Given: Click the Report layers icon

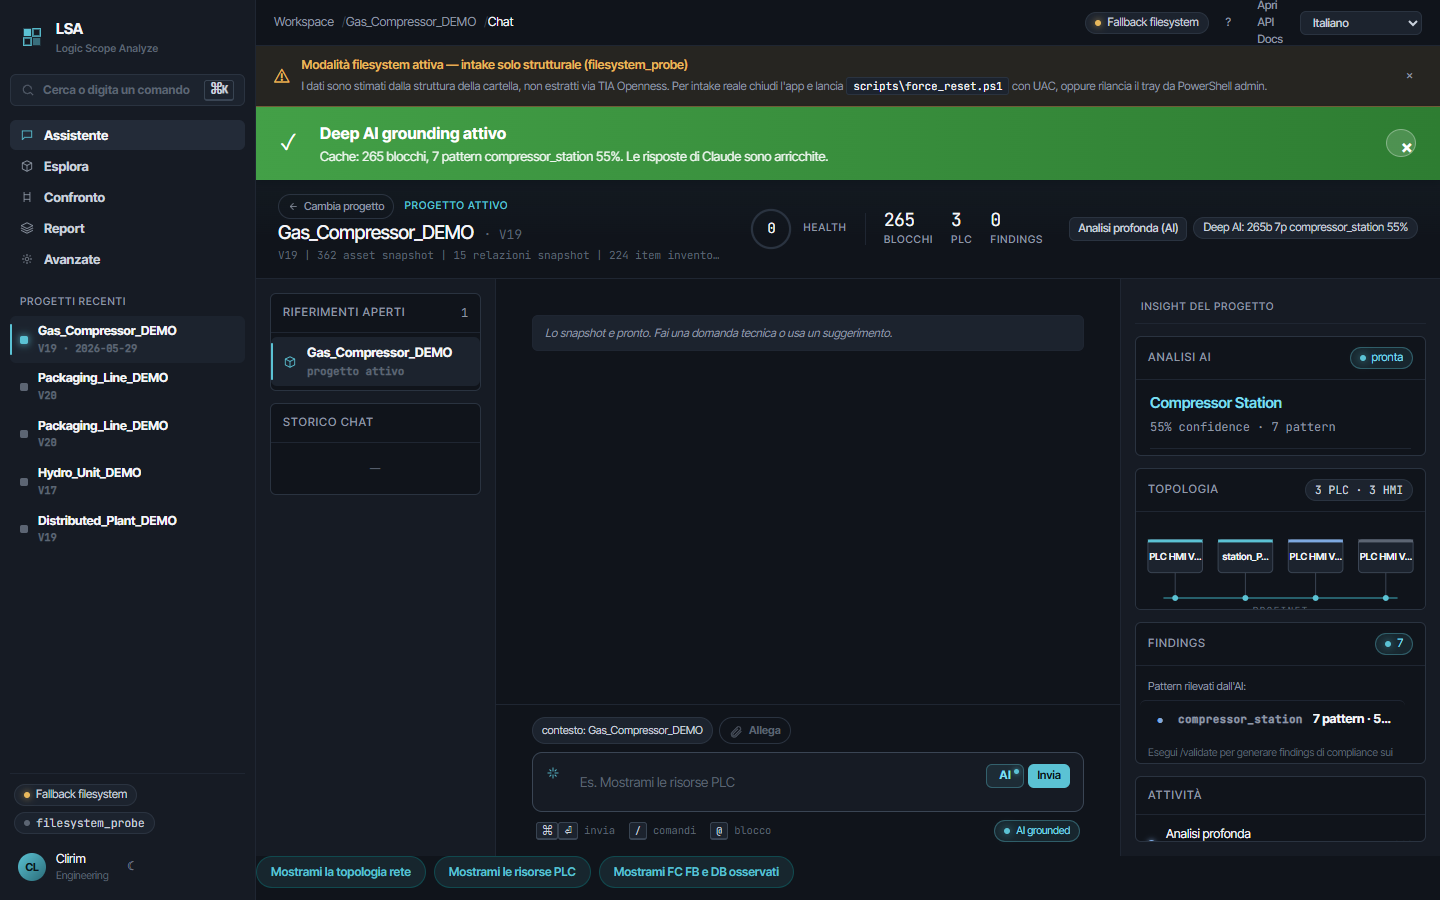Looking at the screenshot, I should [27, 228].
